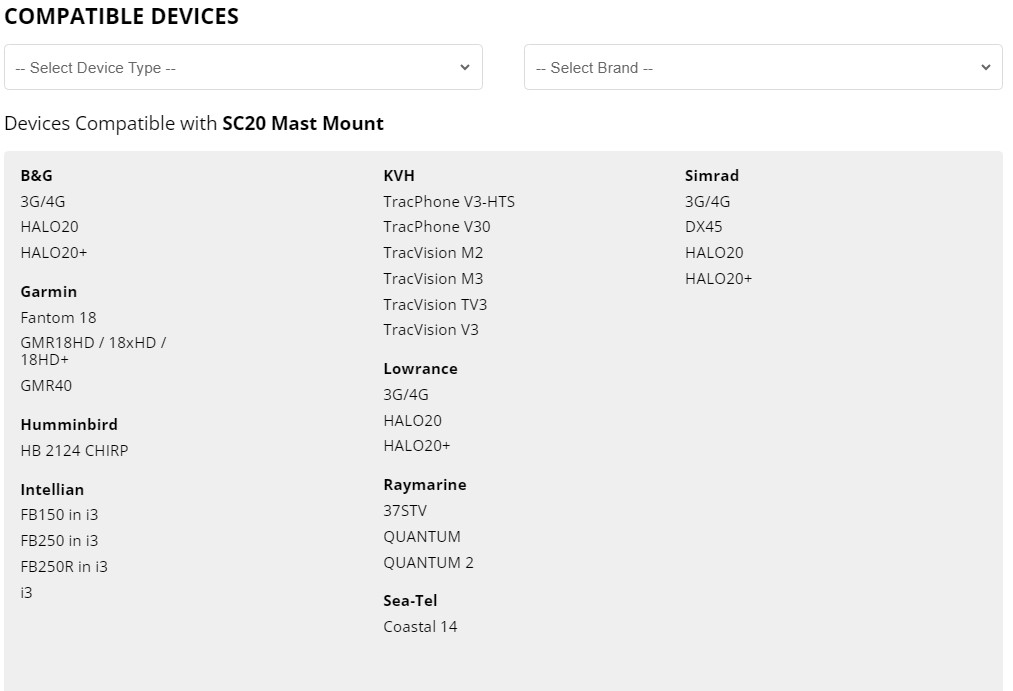The width and height of the screenshot is (1013, 691).
Task: Select the Intellian FB250R in i3 entry
Action: pos(64,566)
